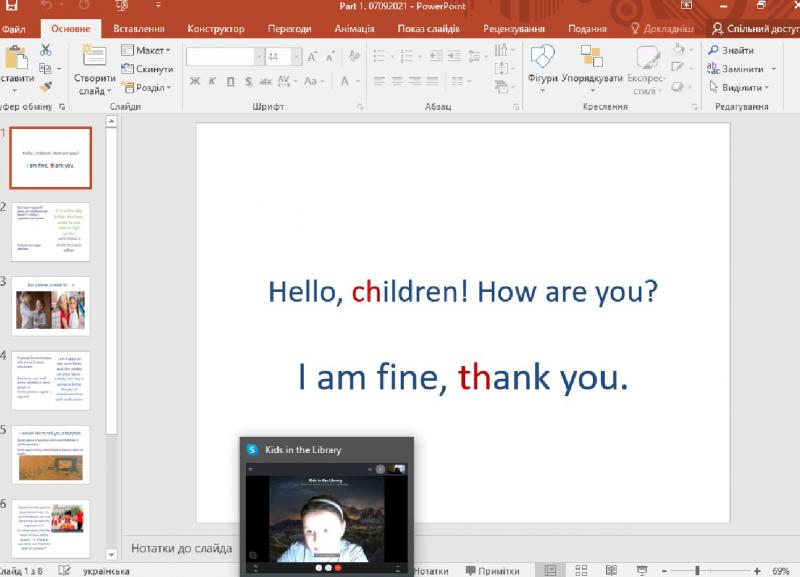The height and width of the screenshot is (577, 800).
Task: Align text right in paragraph group
Action: (x=415, y=81)
